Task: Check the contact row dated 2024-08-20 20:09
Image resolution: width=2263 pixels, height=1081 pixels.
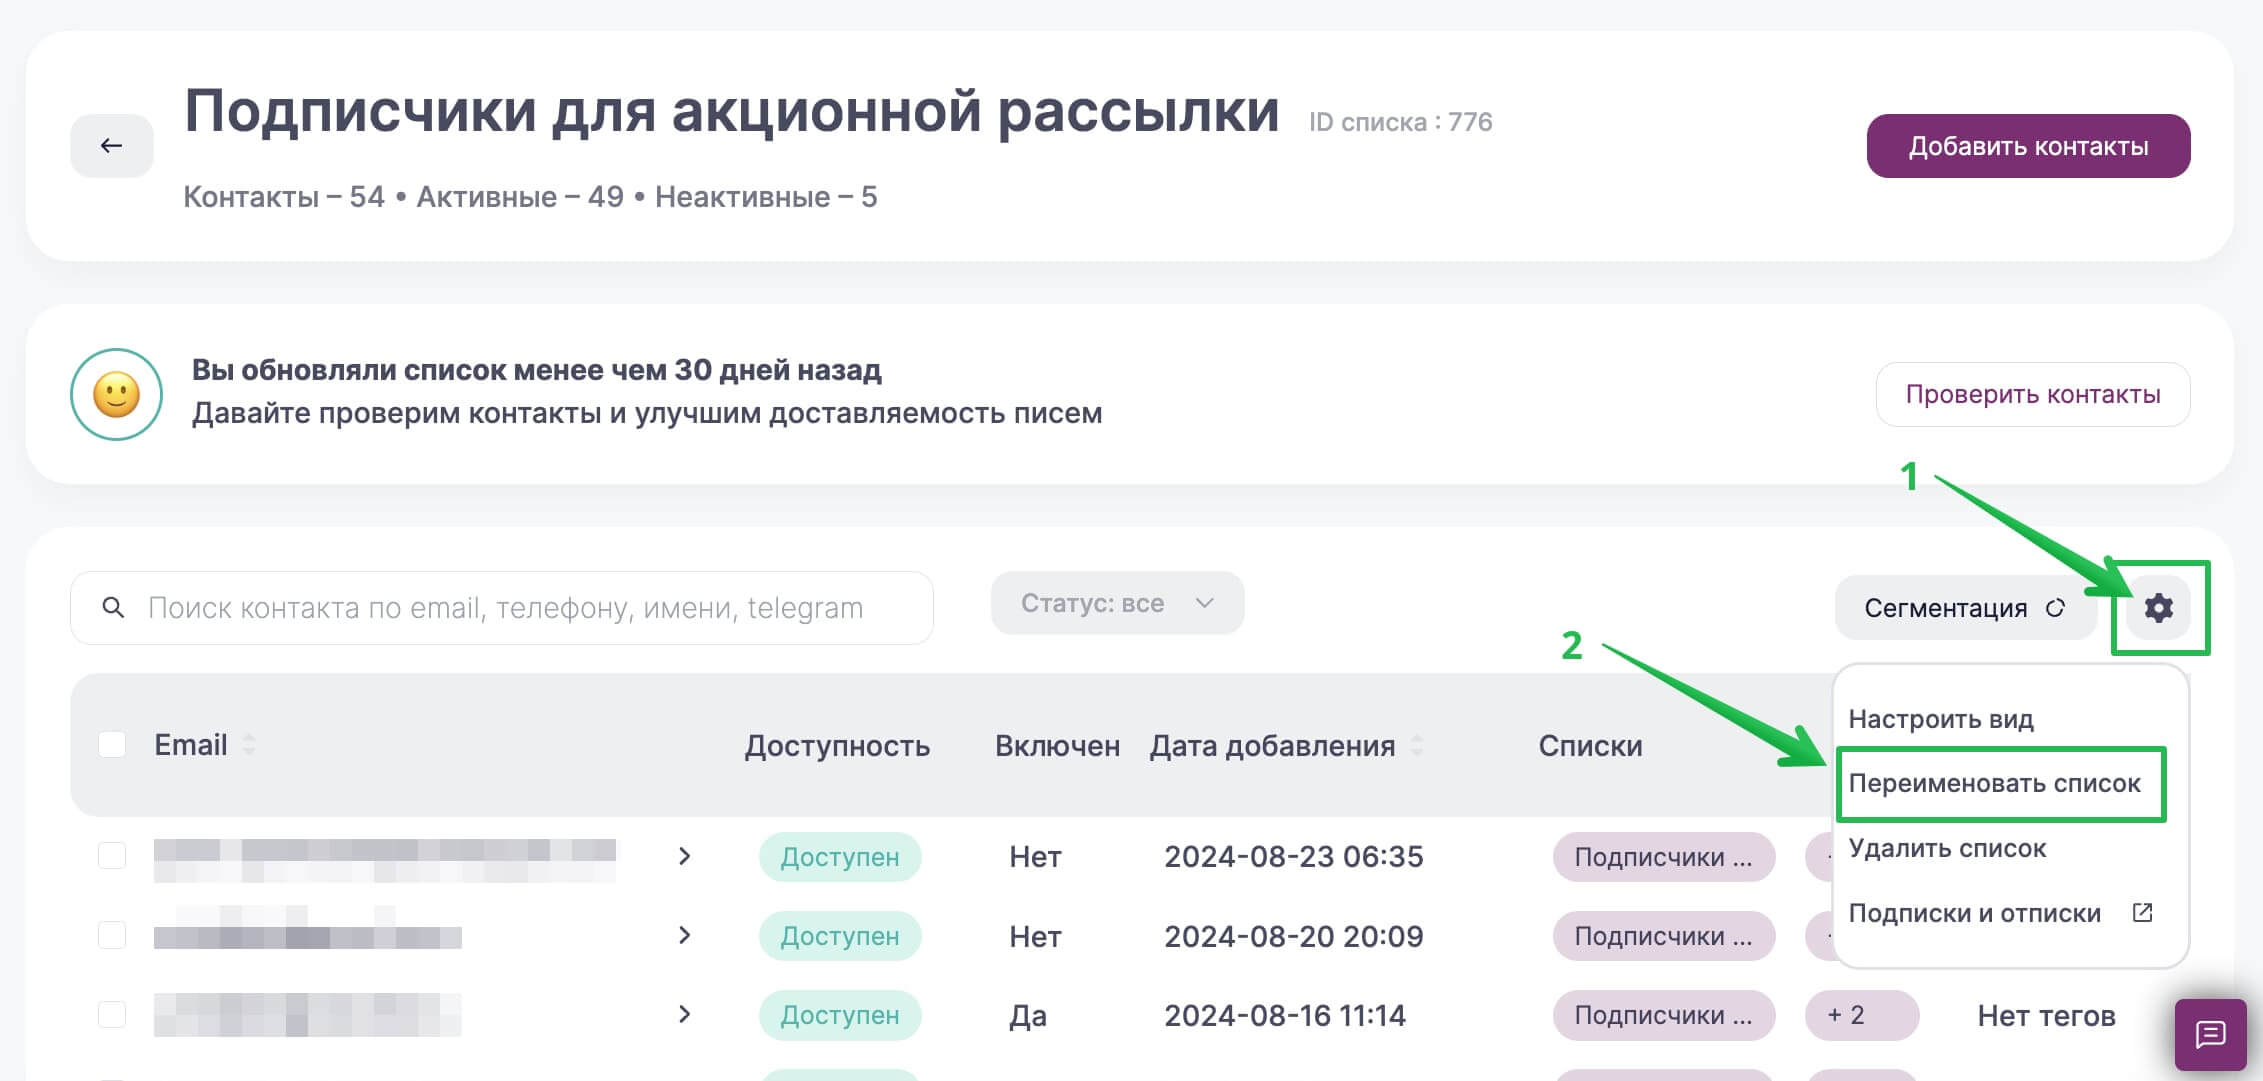Action: [112, 935]
